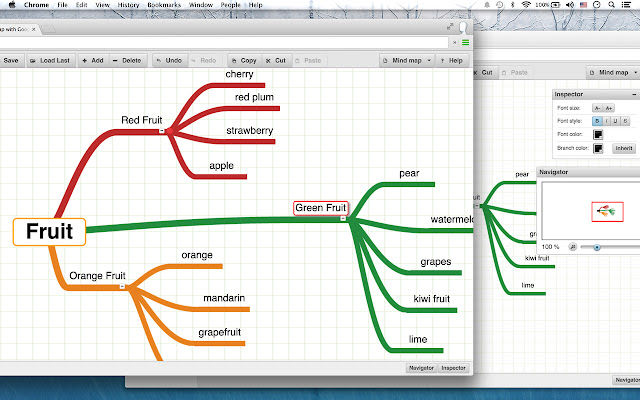Screen dimensions: 640x400
Task: Select the lime node in front window
Action: point(418,339)
